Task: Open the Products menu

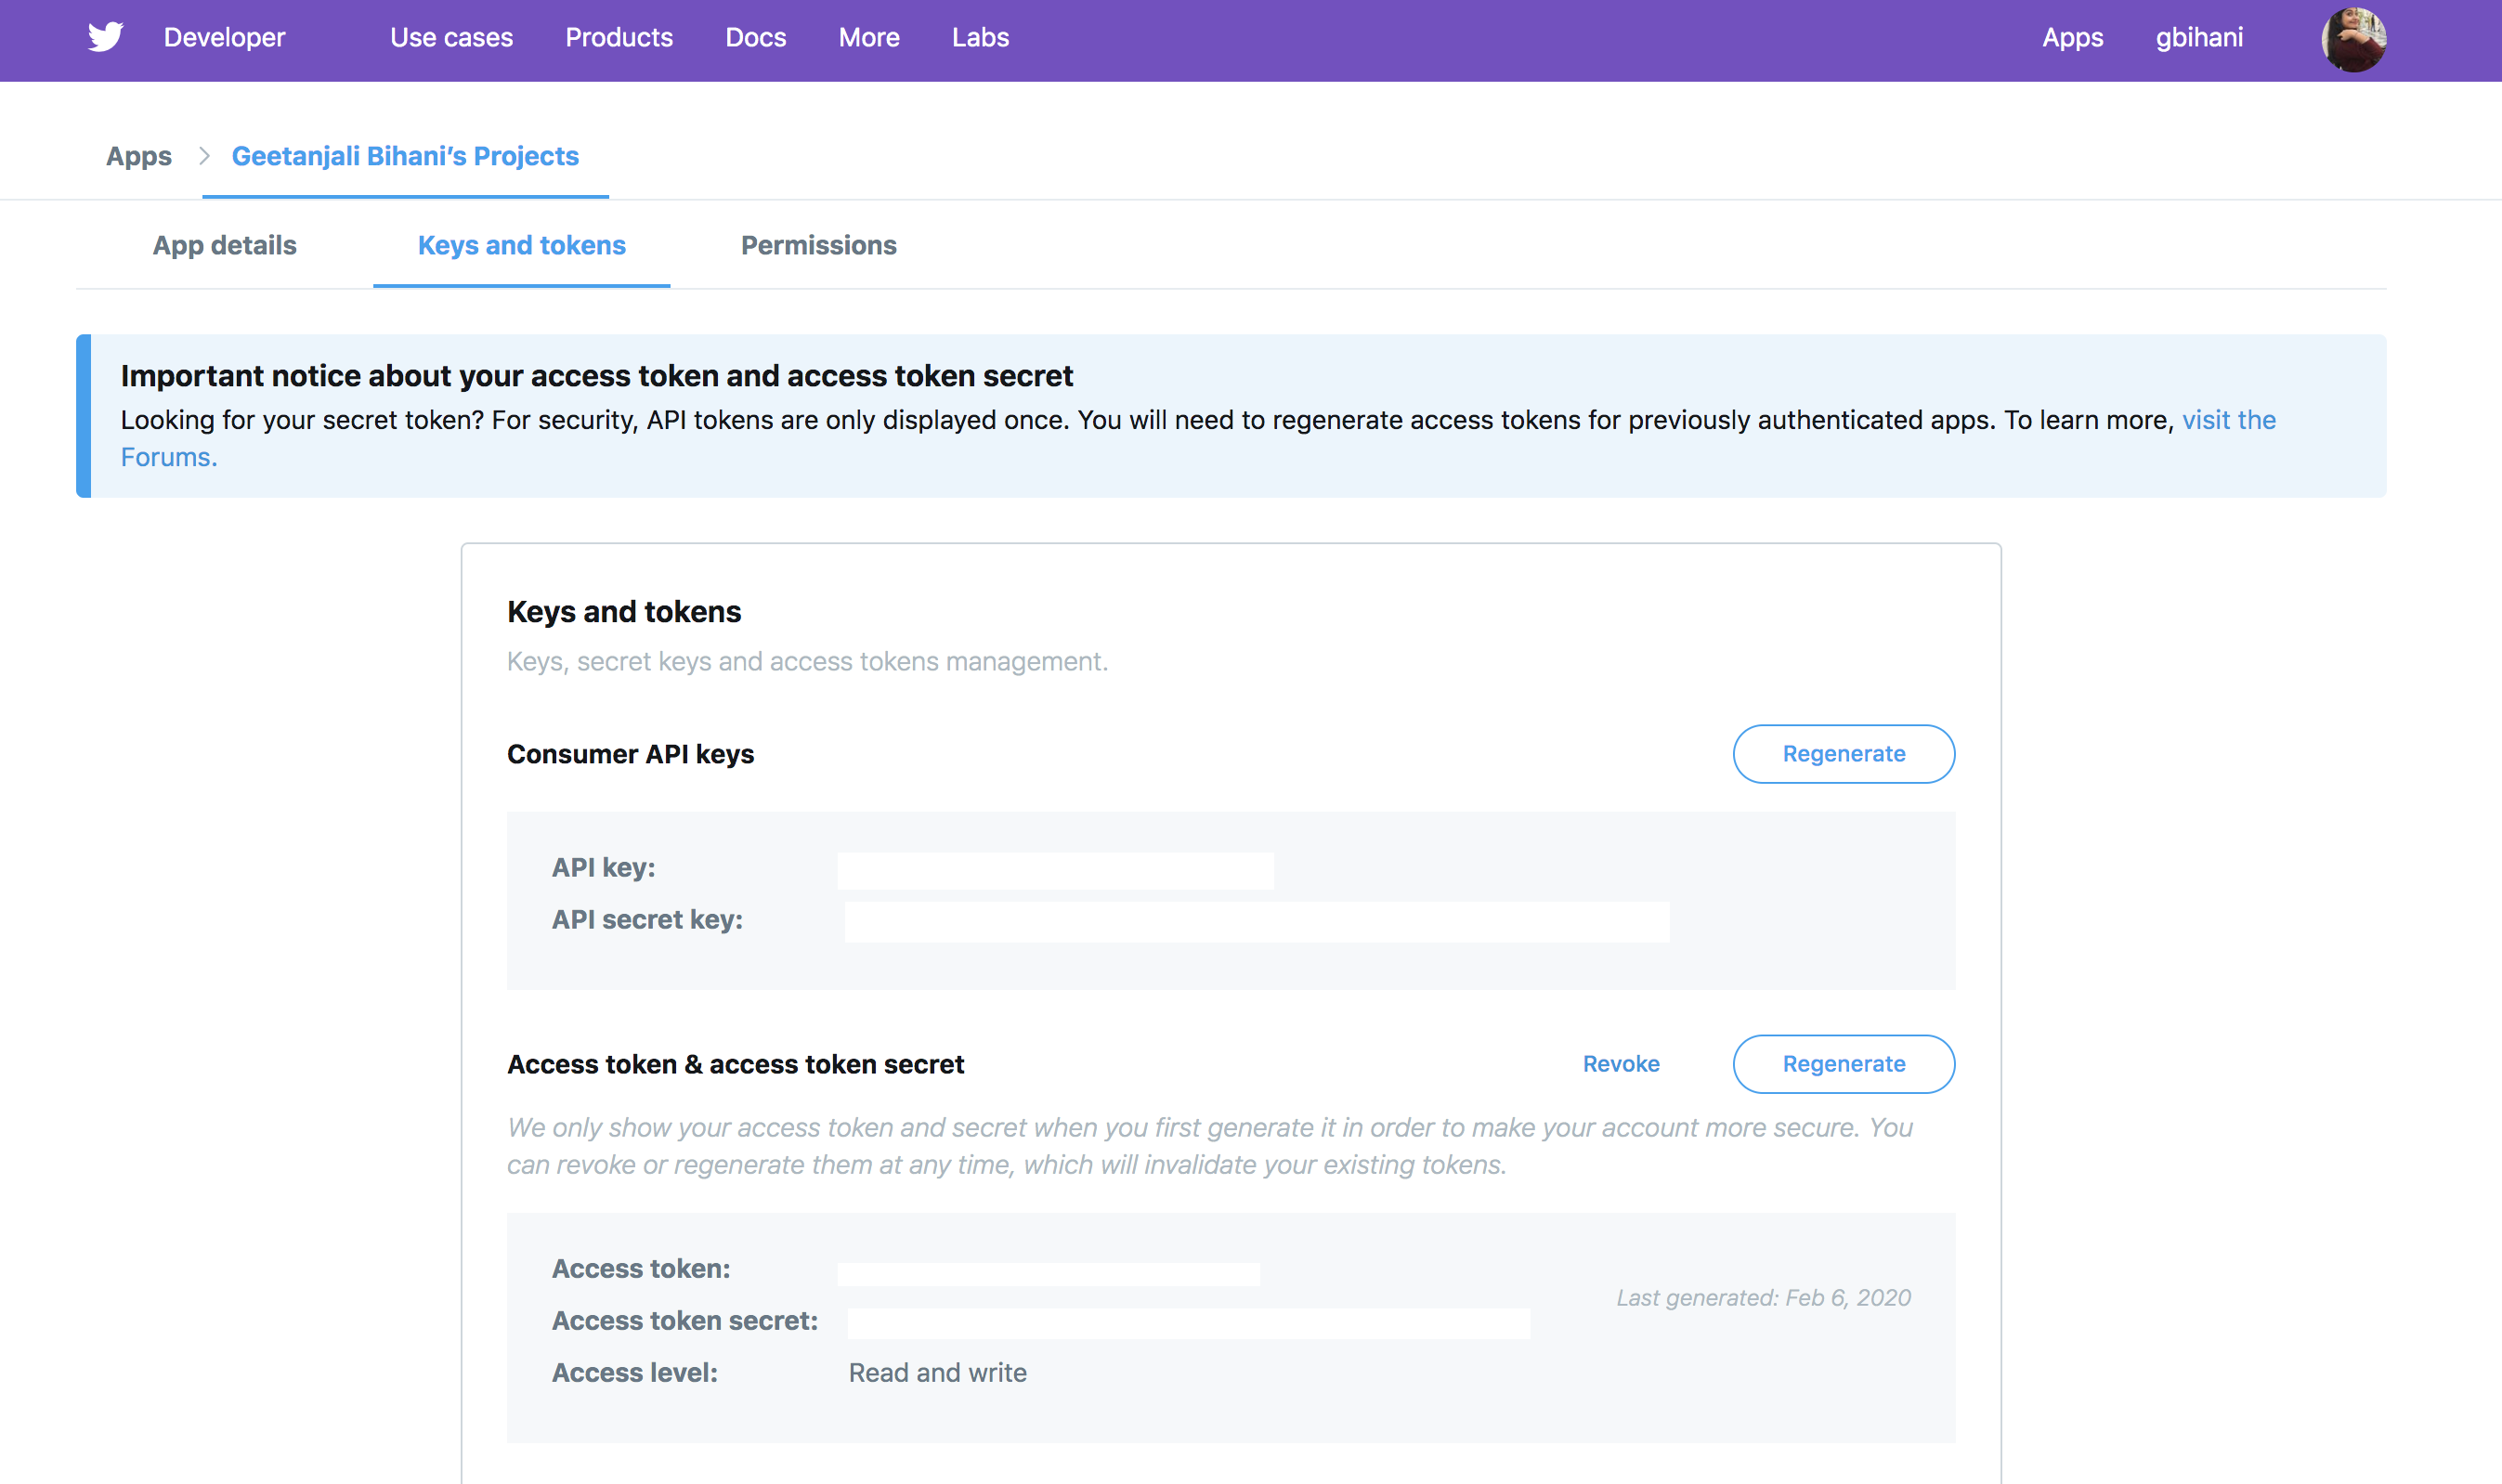Action: (x=619, y=37)
